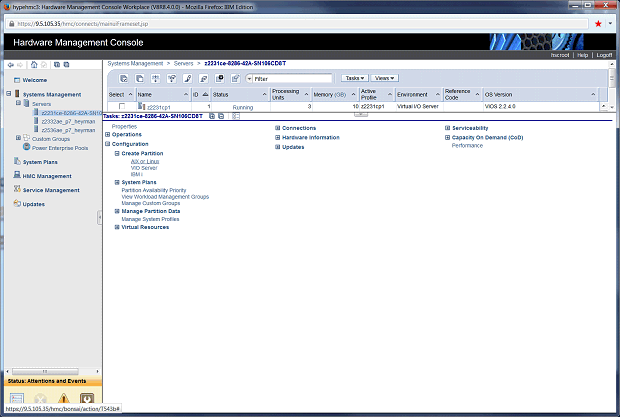Collapse the Systems Management tree node
The width and height of the screenshot is (620, 417).
[x=9, y=94]
